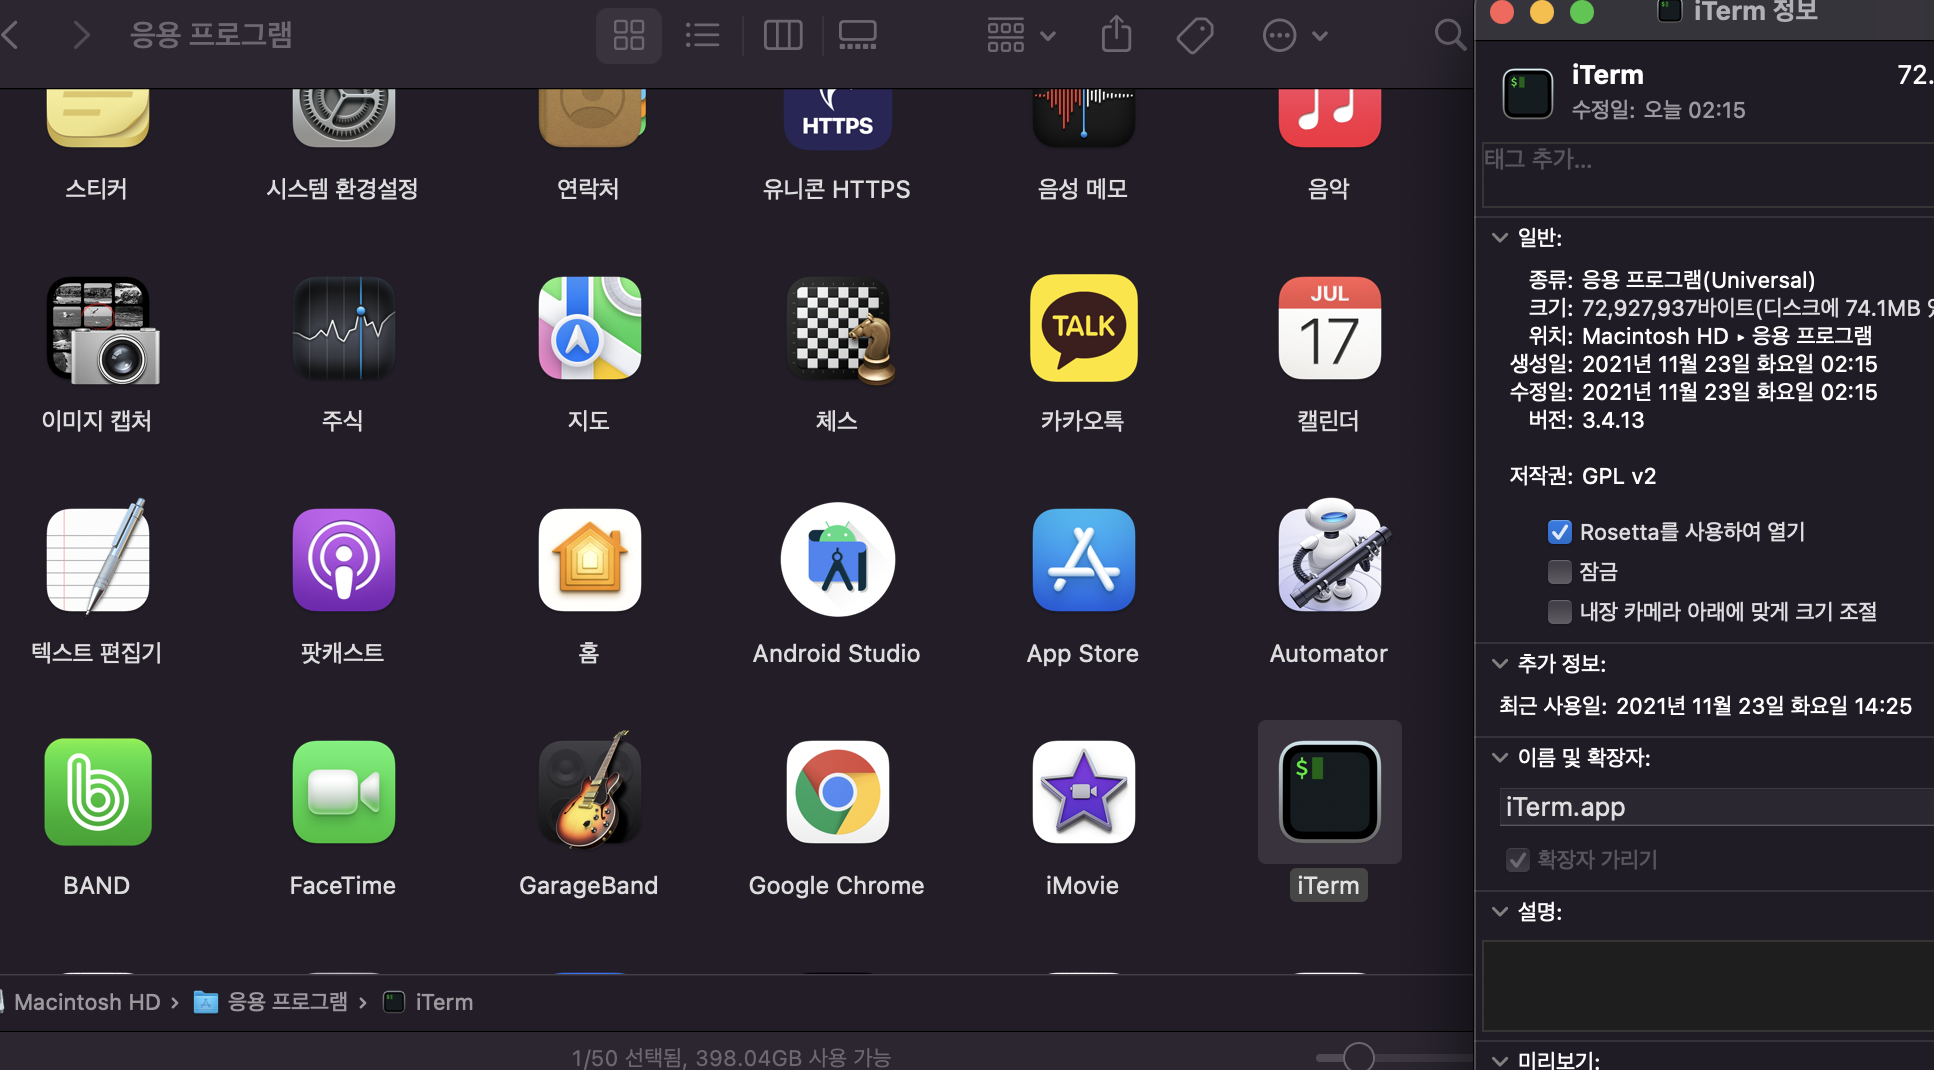Select the 카카오톡 app icon

click(x=1084, y=328)
